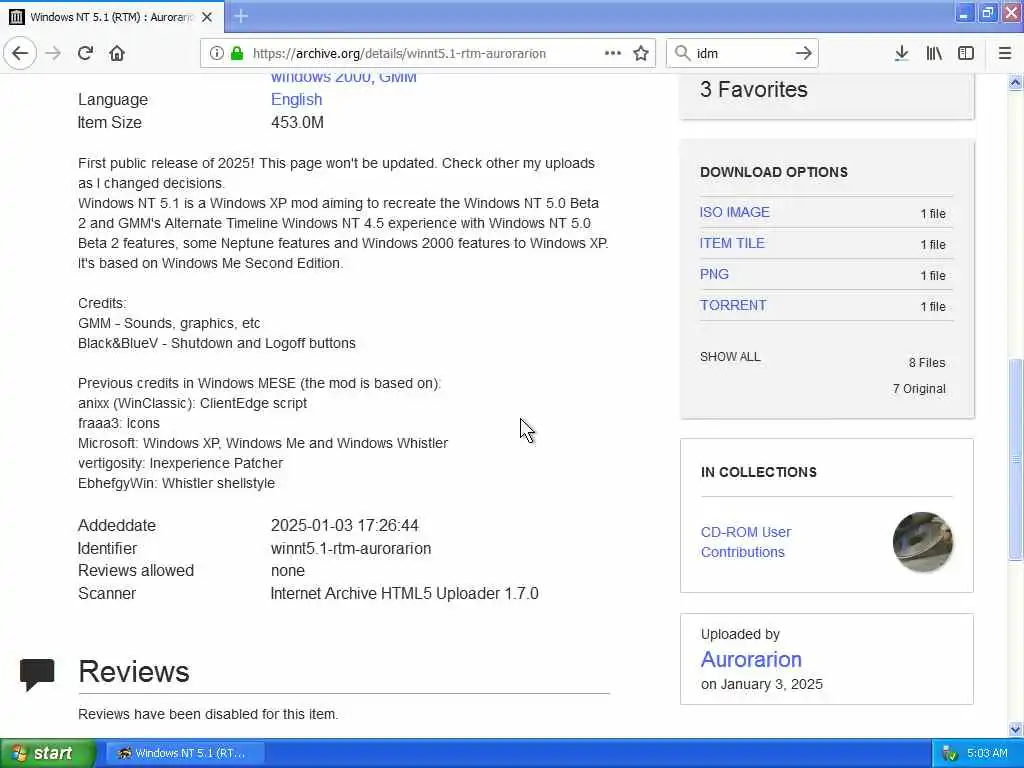Click the 3 Favorites count
Viewport: 1024px width, 768px height.
click(754, 89)
